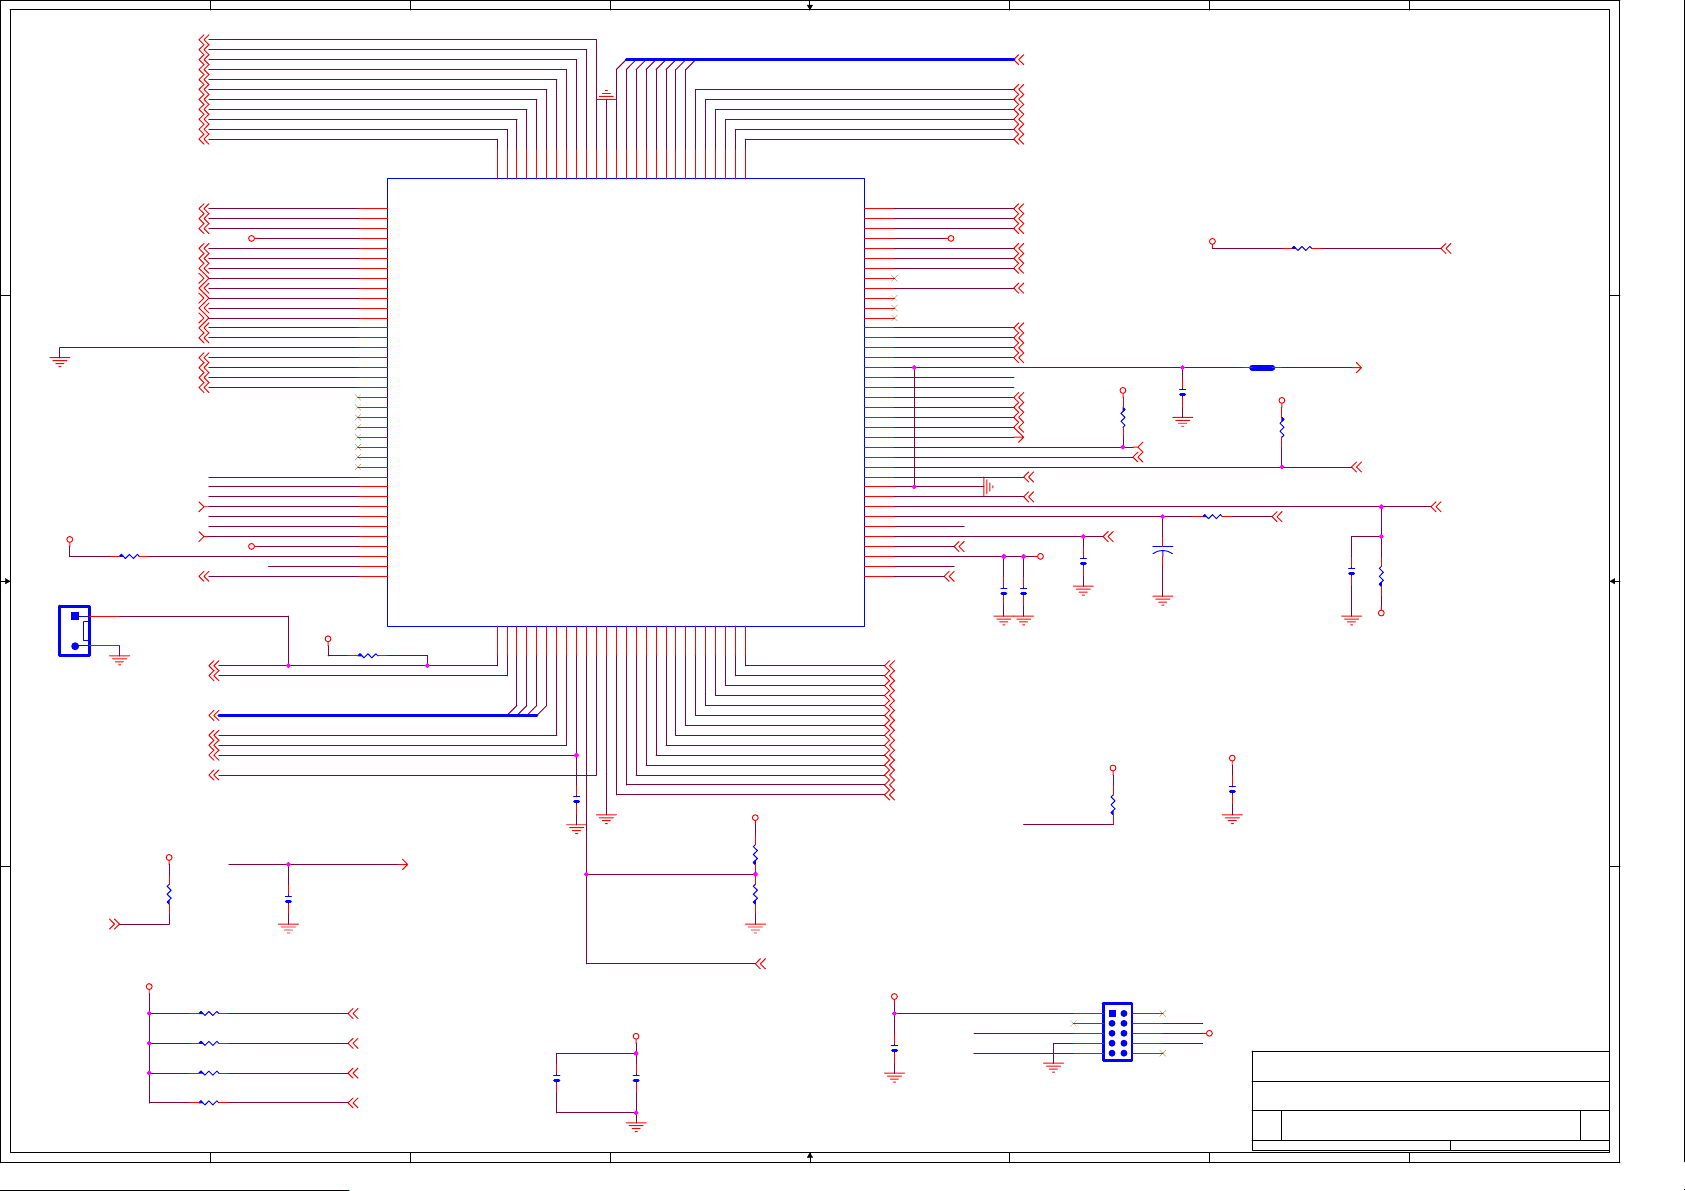1685x1191 pixels.
Task: Select the power terminal above the ten-pin header's capacitor
Action: 894,997
